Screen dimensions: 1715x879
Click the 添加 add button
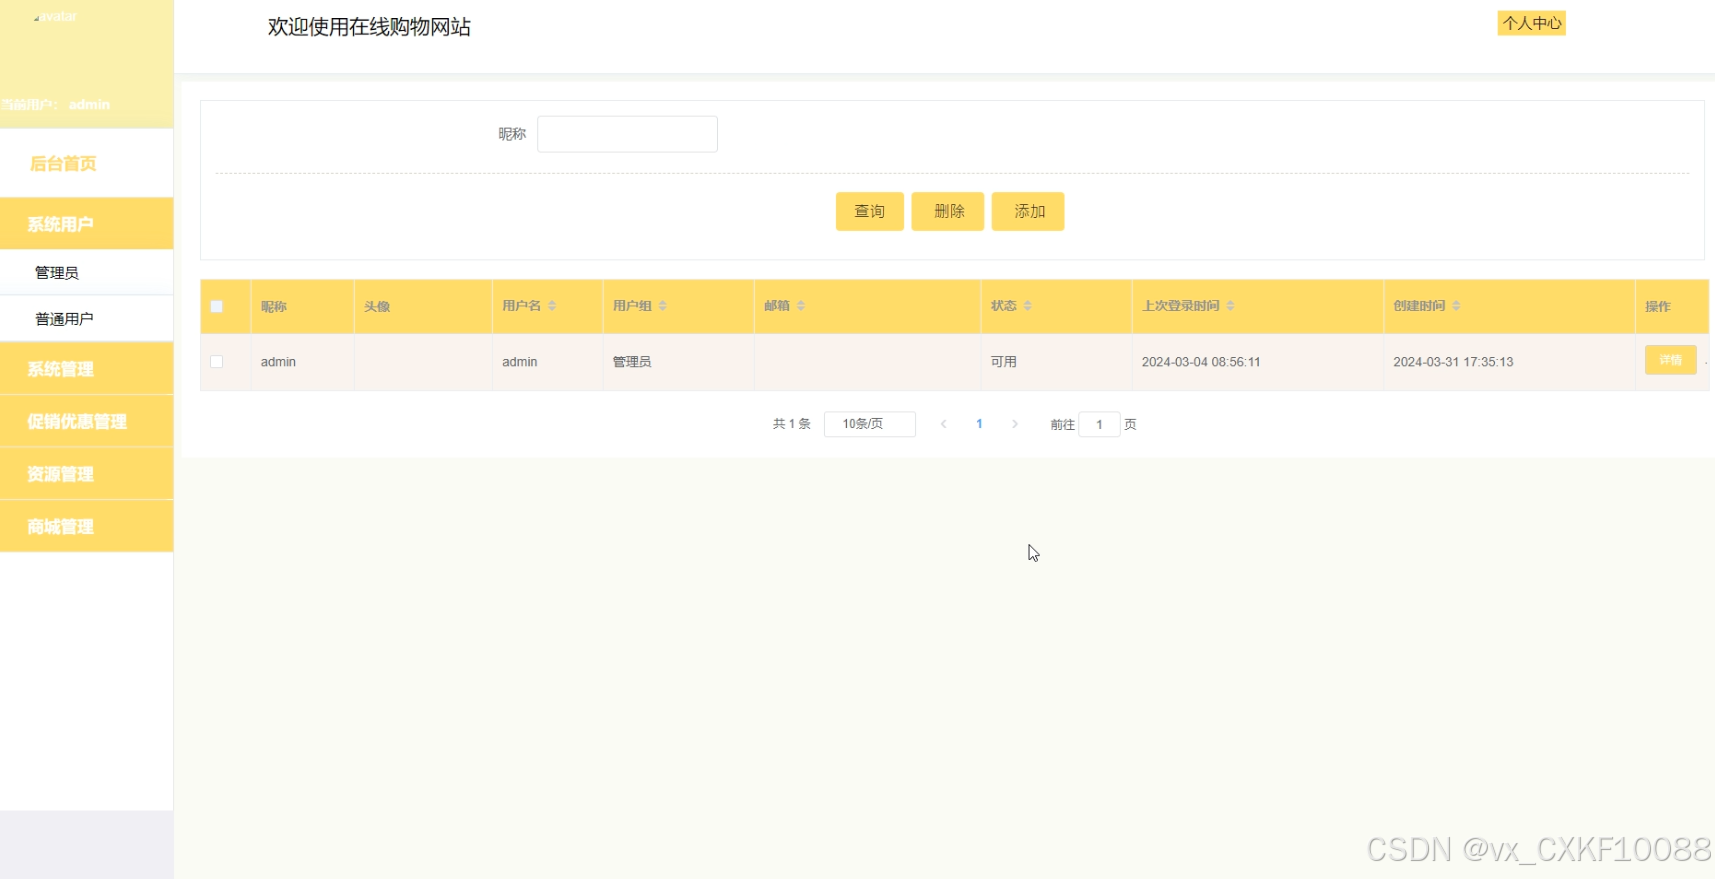[1028, 211]
